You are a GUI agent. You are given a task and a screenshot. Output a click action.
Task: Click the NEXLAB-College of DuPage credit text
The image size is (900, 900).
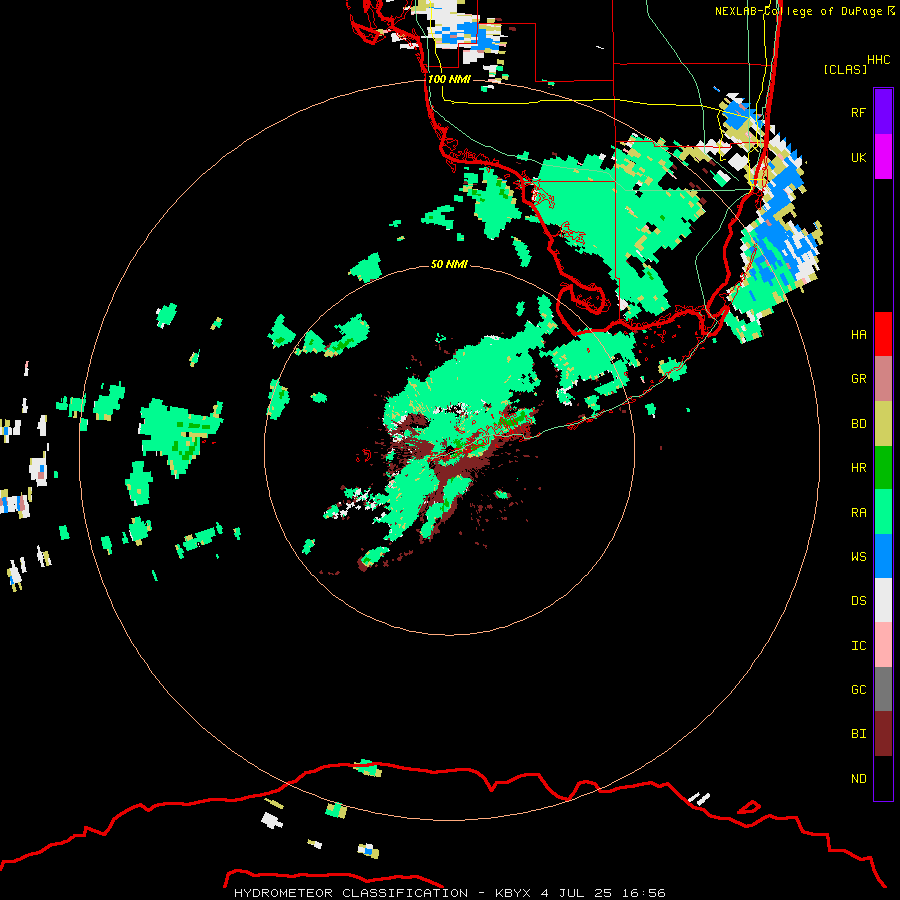(798, 11)
